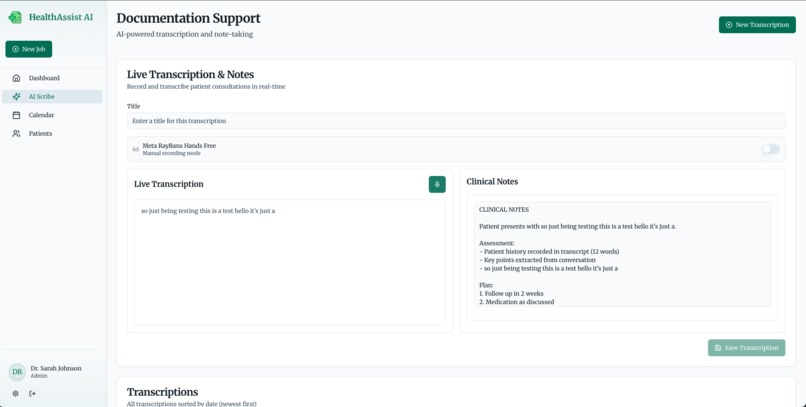Click the 'Plan:' line in notes
This screenshot has width=806, height=407.
tap(486, 285)
